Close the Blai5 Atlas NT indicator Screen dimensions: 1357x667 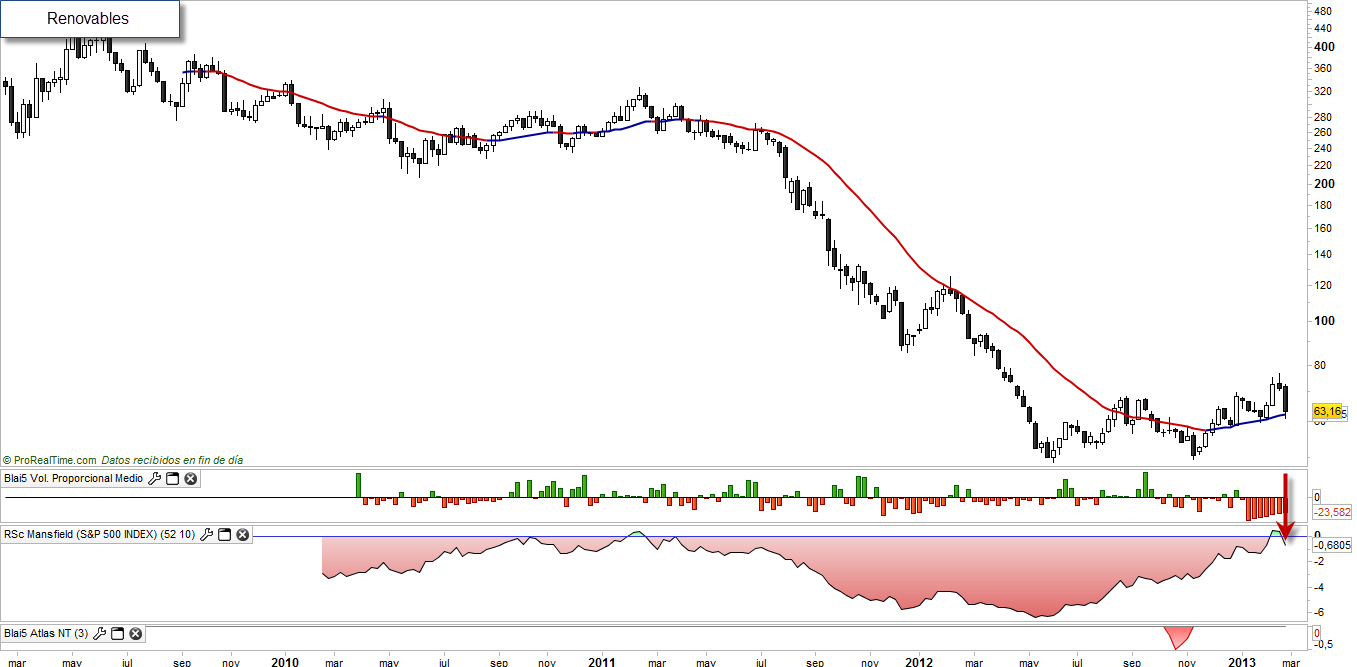pos(136,634)
